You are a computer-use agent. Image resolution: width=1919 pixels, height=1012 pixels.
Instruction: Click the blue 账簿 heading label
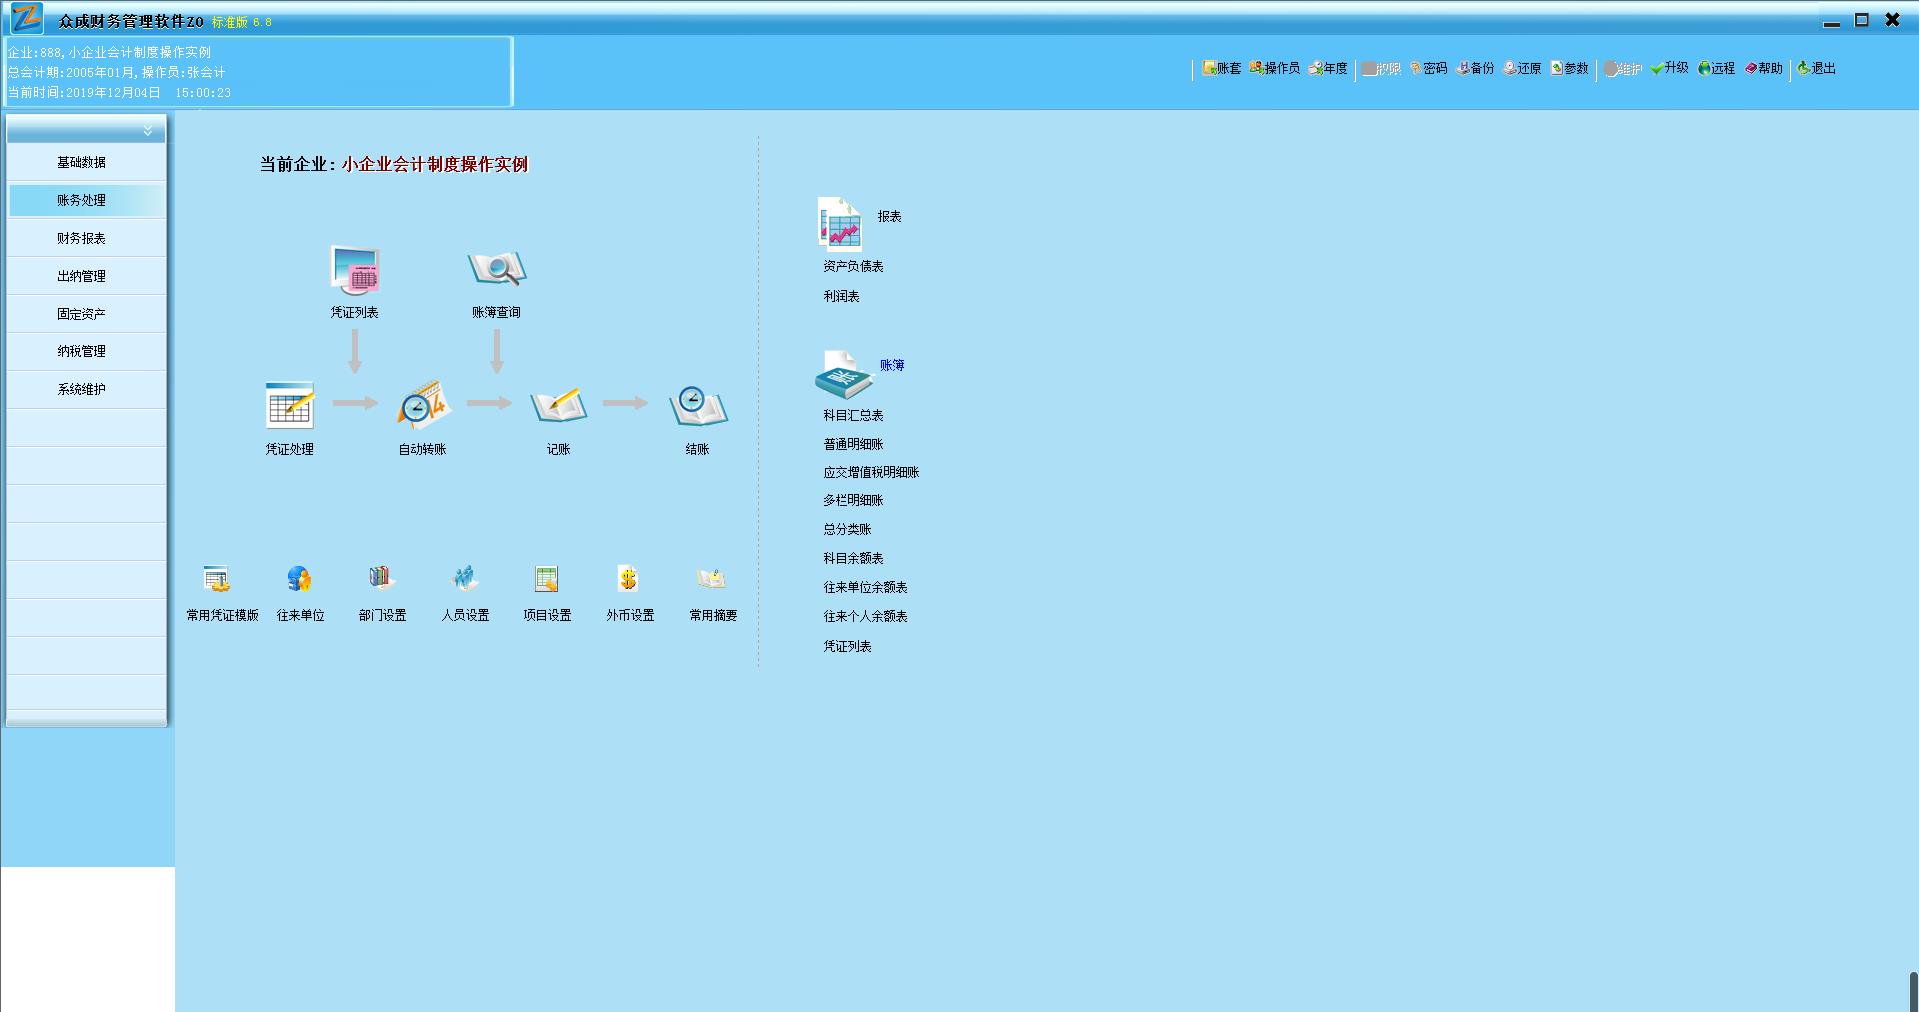click(892, 365)
